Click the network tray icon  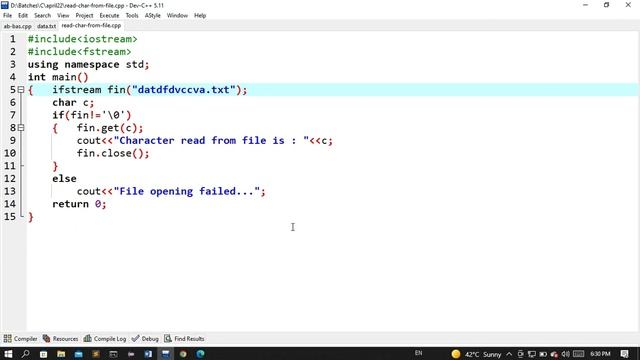(x=531, y=354)
